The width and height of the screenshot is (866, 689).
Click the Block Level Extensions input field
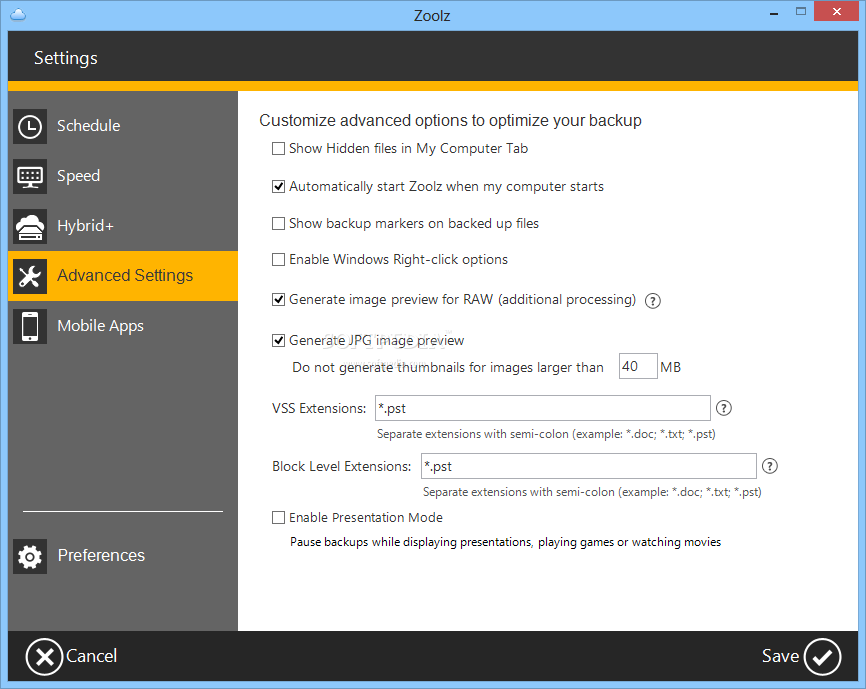coord(589,466)
